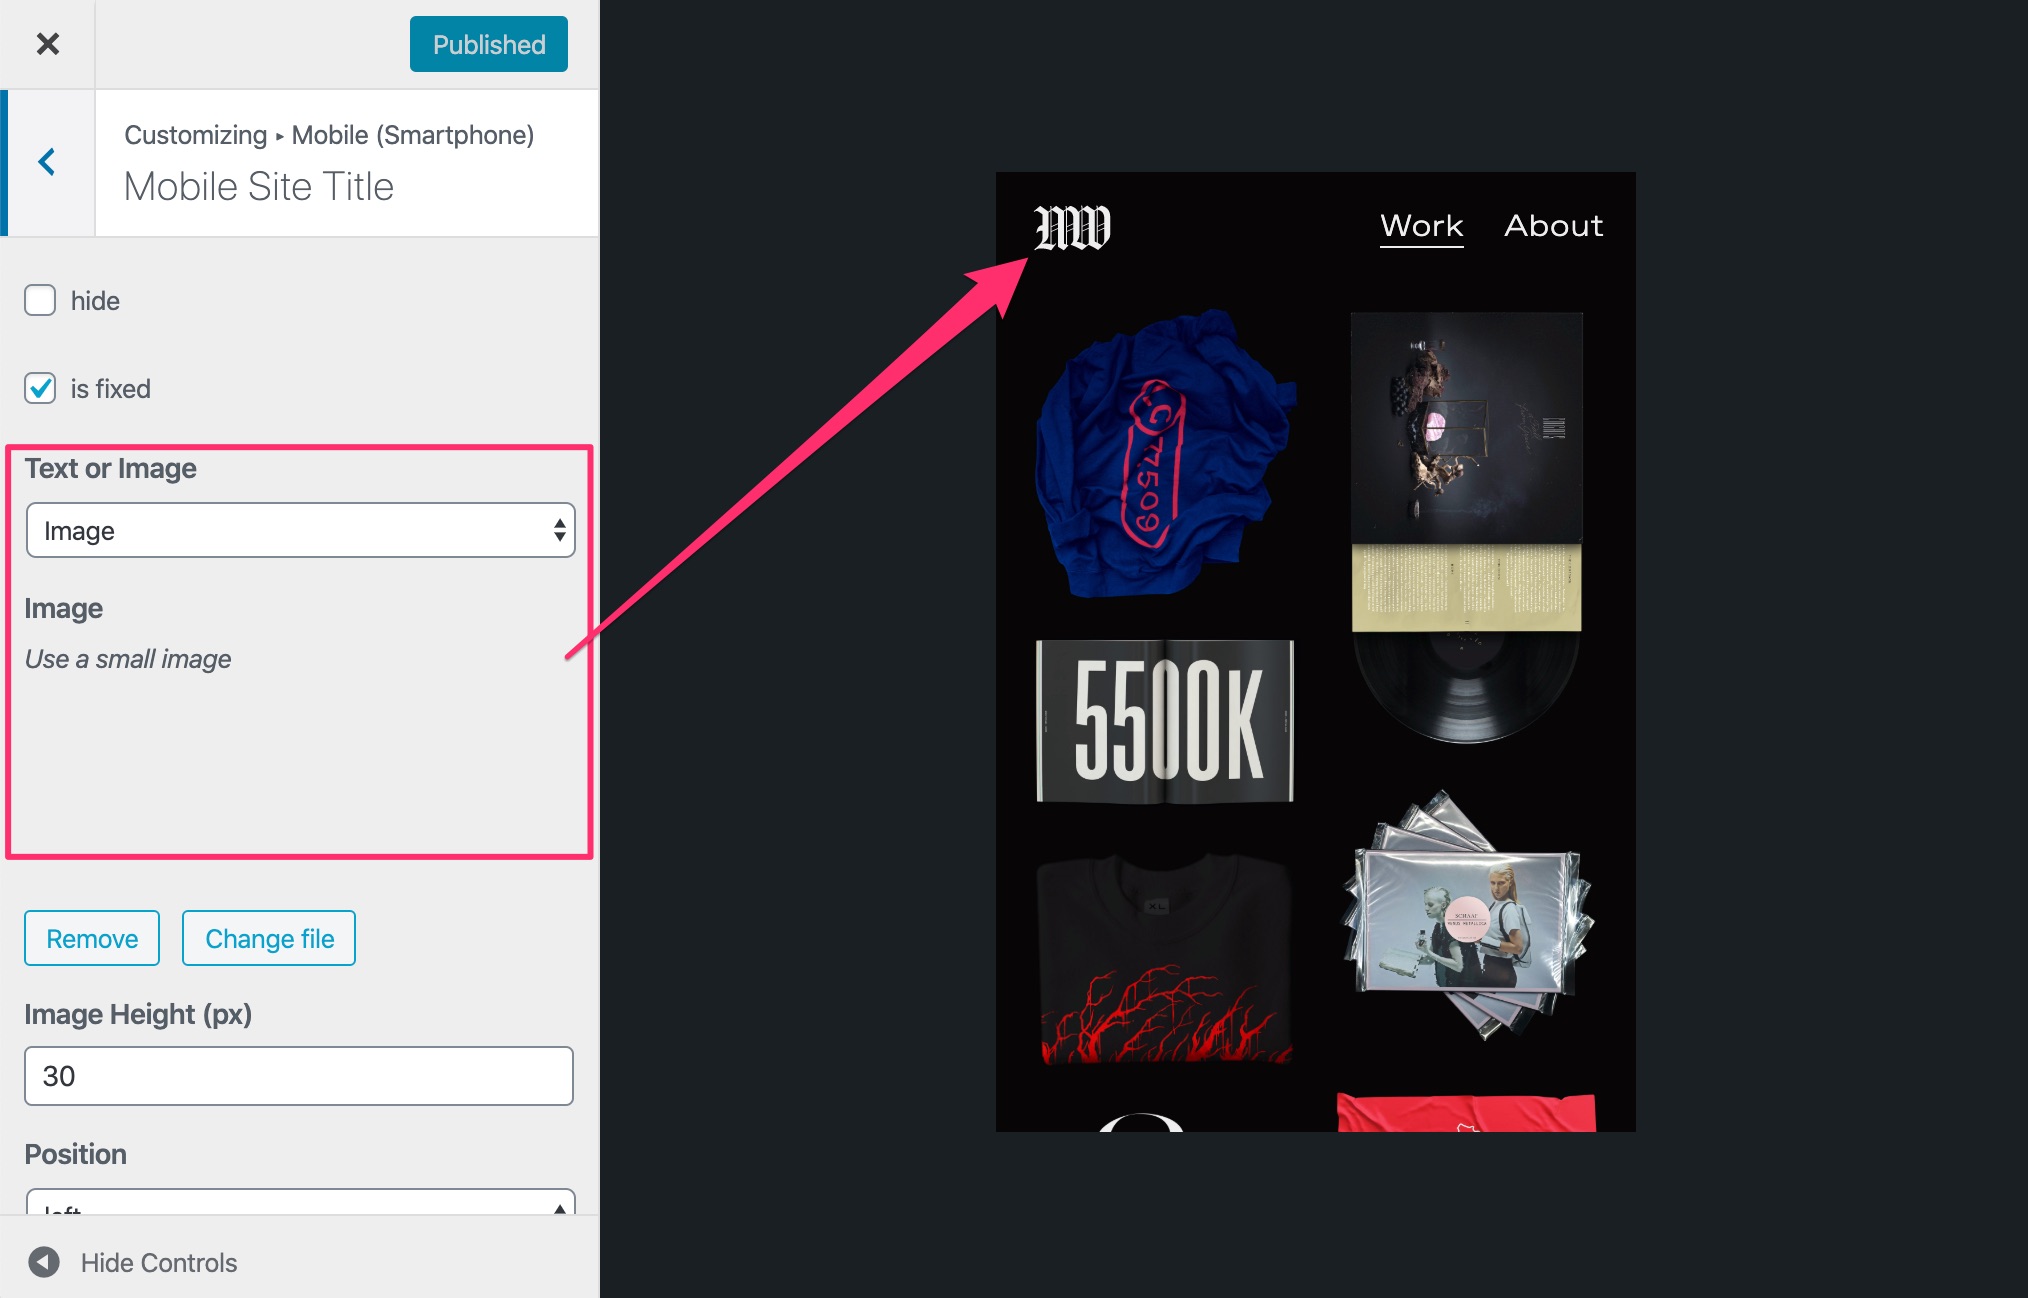
Task: Enable the hide checkbox
Action: pyautogui.click(x=40, y=300)
